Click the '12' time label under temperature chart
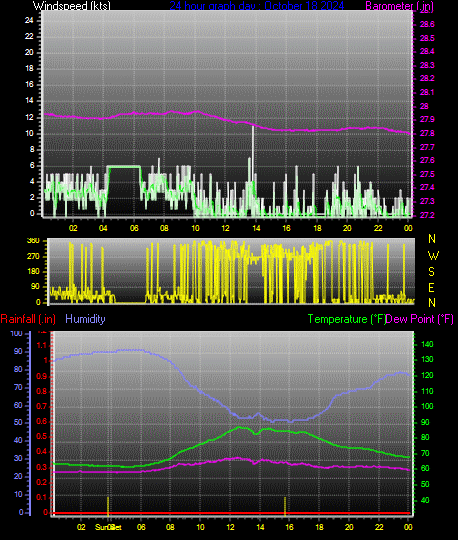This screenshot has width=458, height=540. coord(230,527)
